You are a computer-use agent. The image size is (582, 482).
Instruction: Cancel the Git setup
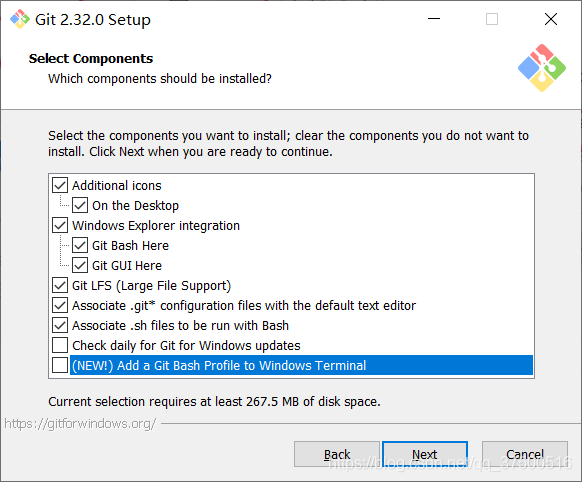(525, 454)
